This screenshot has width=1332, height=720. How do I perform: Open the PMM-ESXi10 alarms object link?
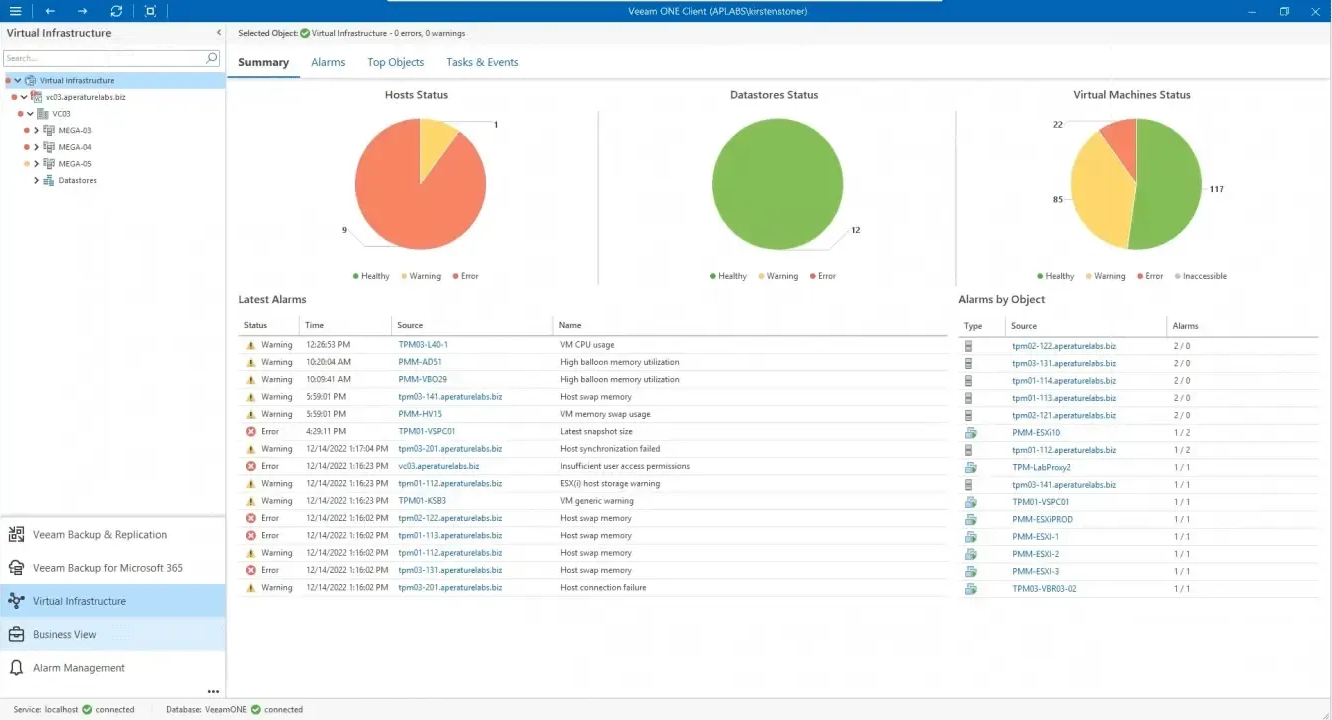(x=1036, y=433)
